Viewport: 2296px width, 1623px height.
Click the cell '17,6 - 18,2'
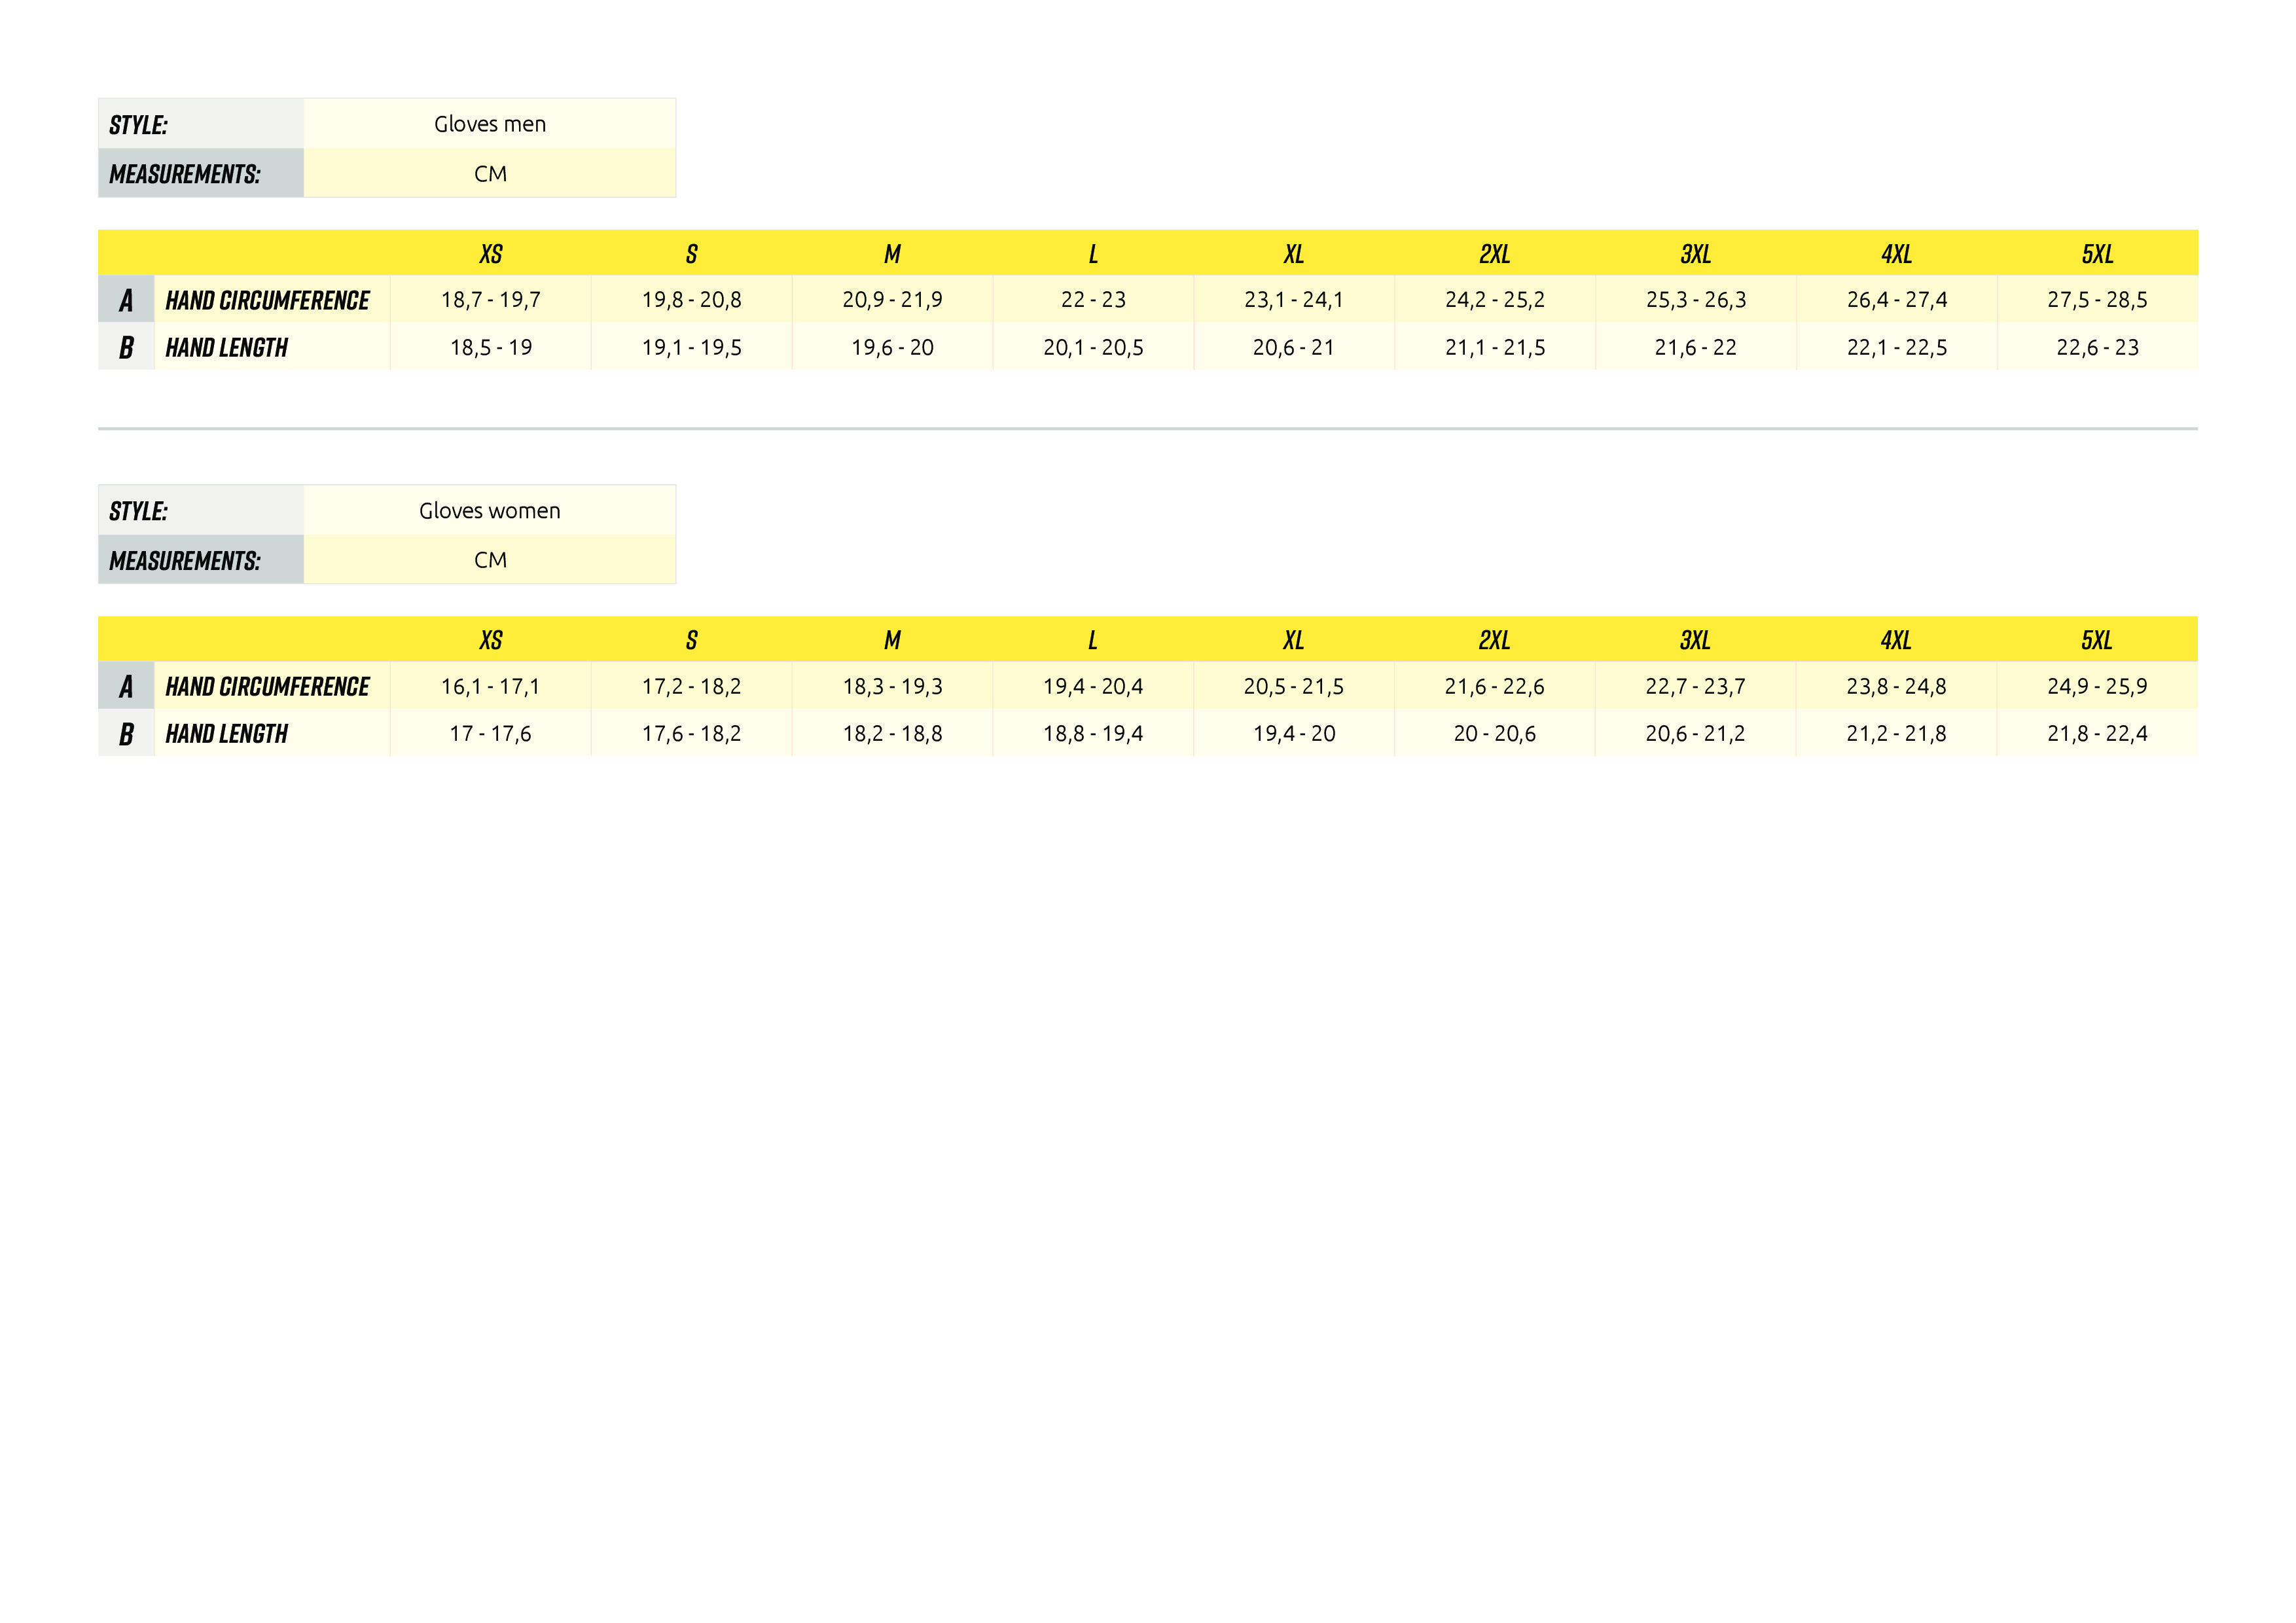pos(692,733)
